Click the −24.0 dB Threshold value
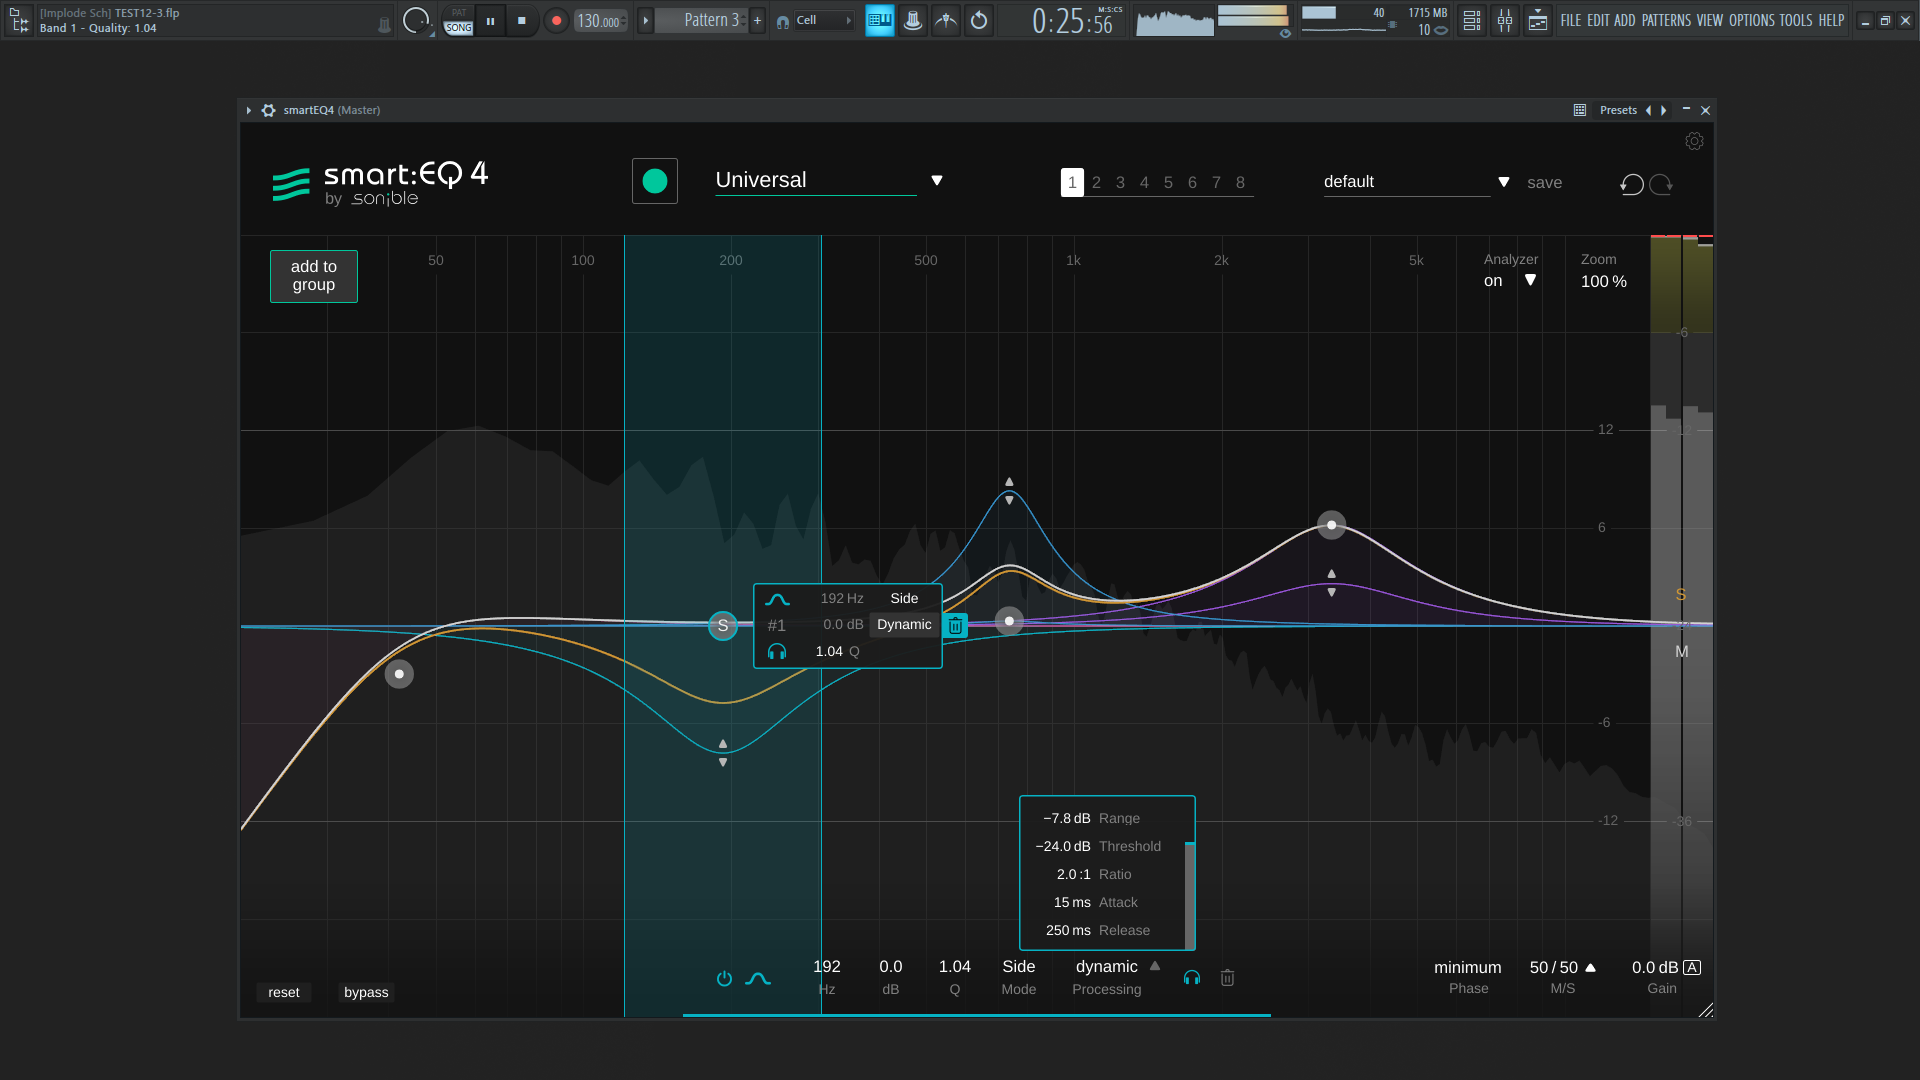 pyautogui.click(x=1063, y=846)
